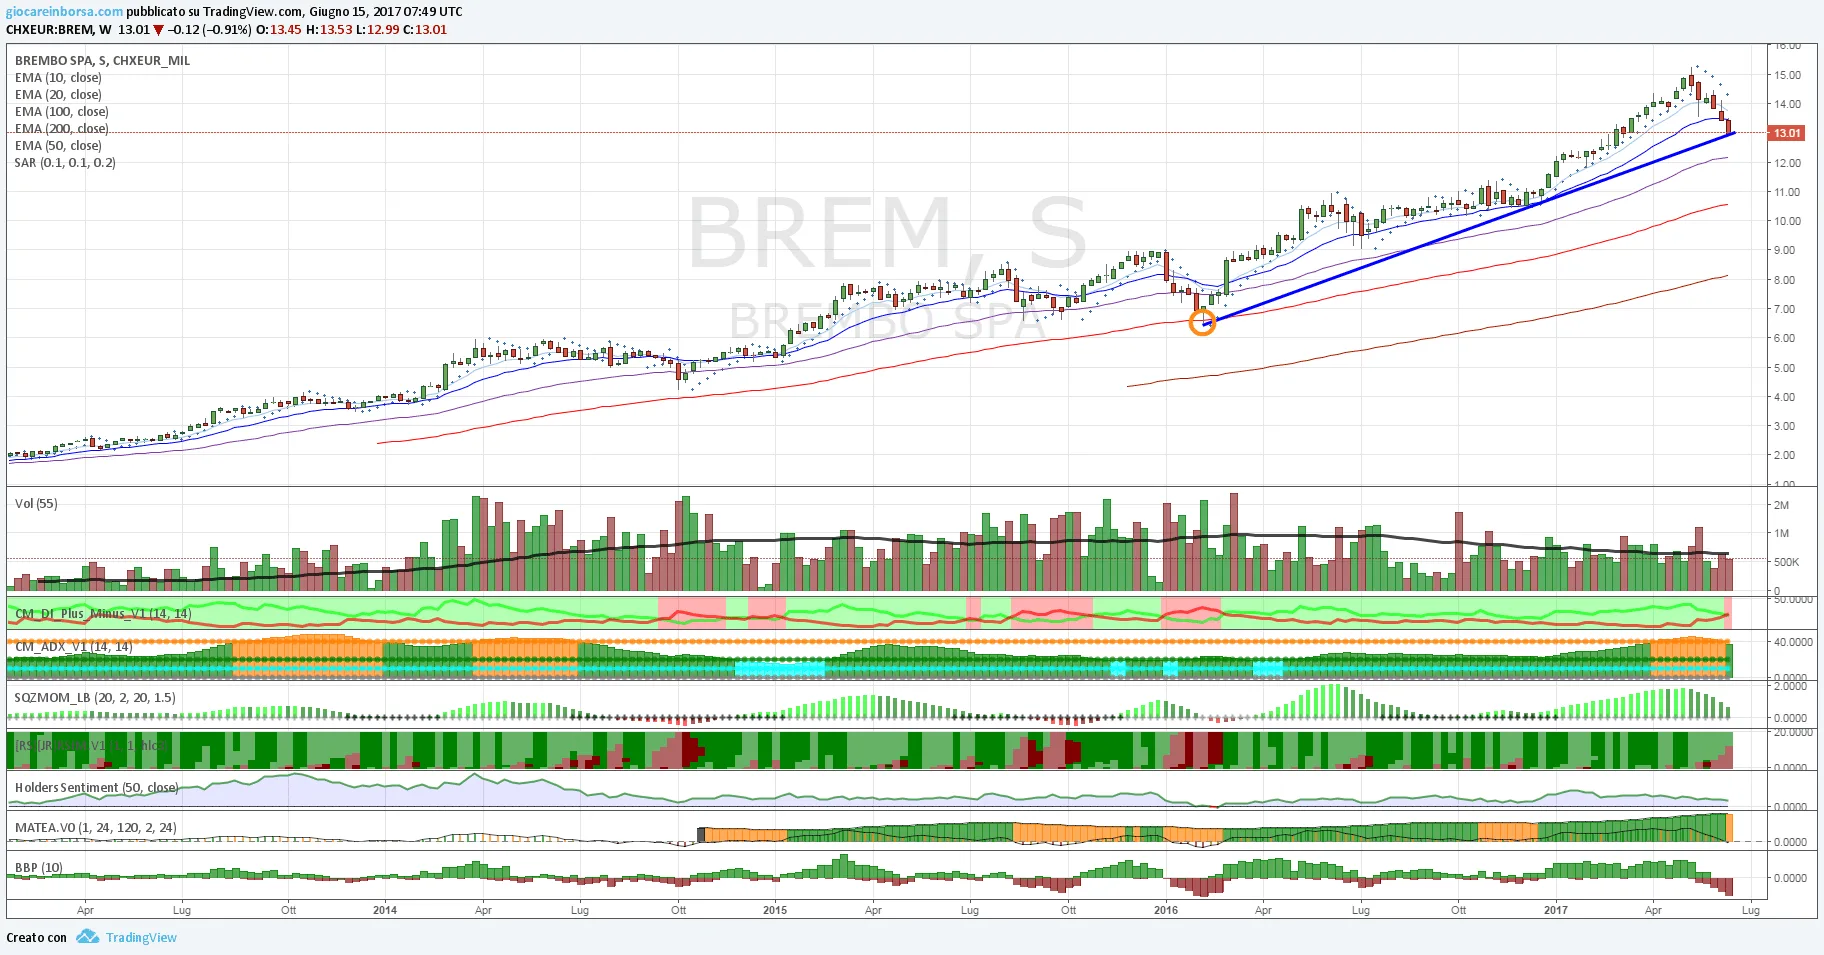
Task: Click the 15.00 level on the price axis
Action: [x=1787, y=75]
